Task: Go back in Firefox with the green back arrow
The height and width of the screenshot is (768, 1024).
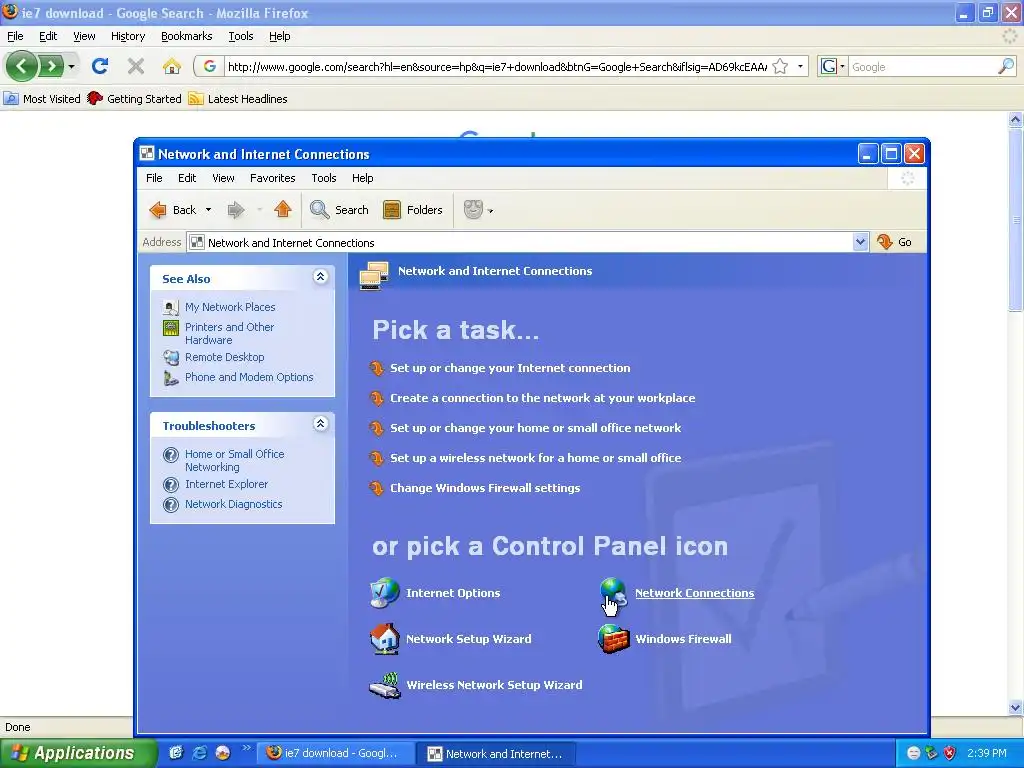Action: [x=22, y=66]
